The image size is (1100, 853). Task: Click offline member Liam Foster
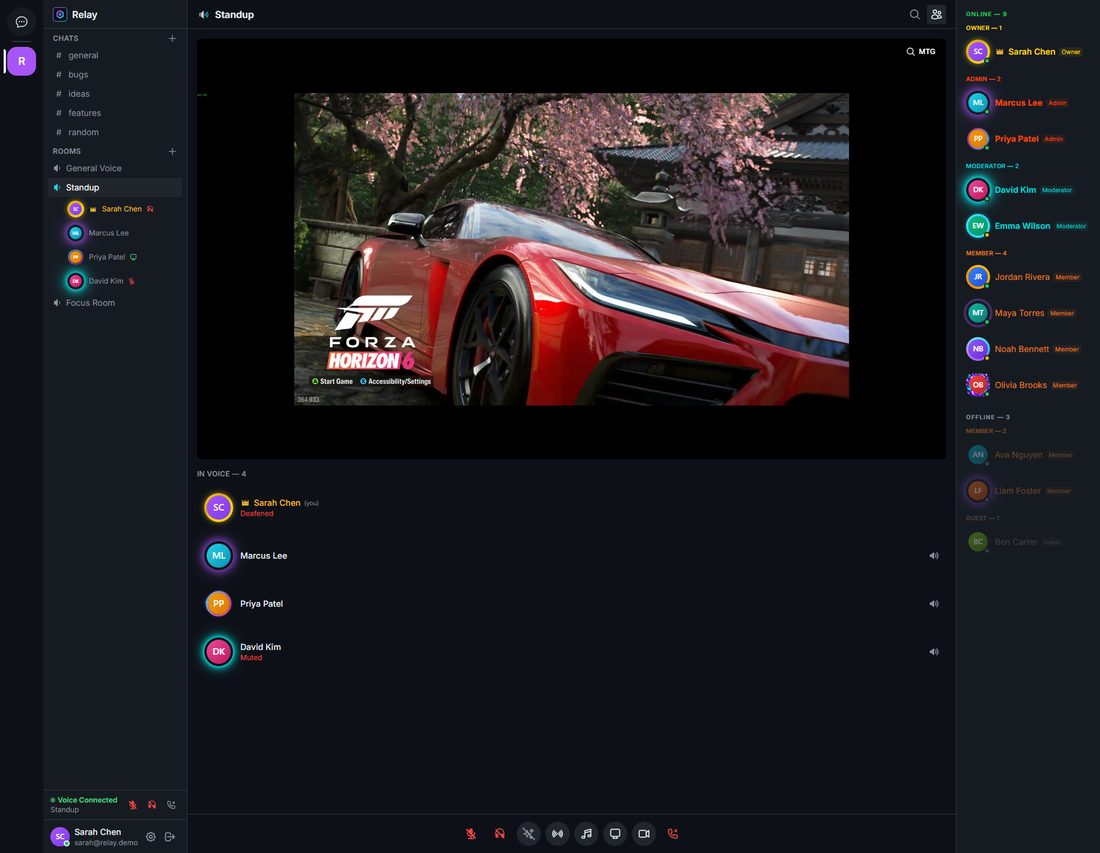tap(1026, 491)
